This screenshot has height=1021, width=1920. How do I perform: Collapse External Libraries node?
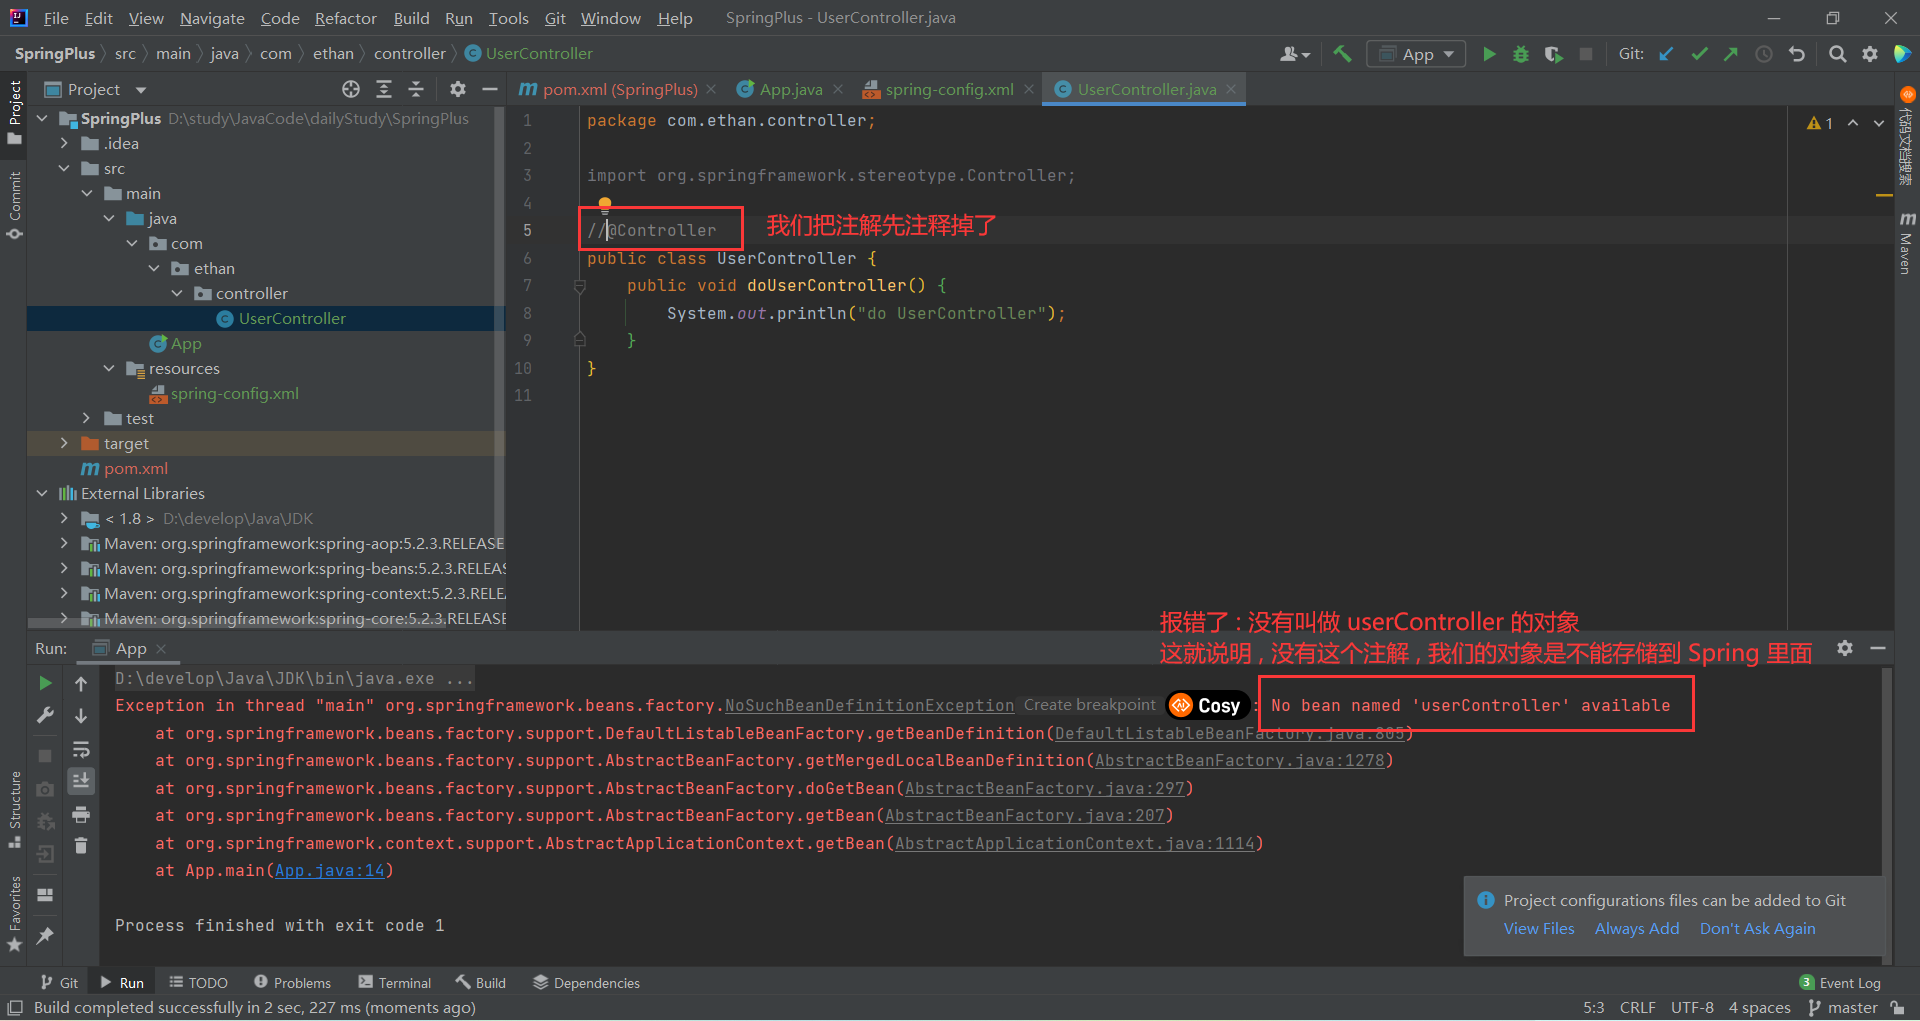[x=41, y=493]
